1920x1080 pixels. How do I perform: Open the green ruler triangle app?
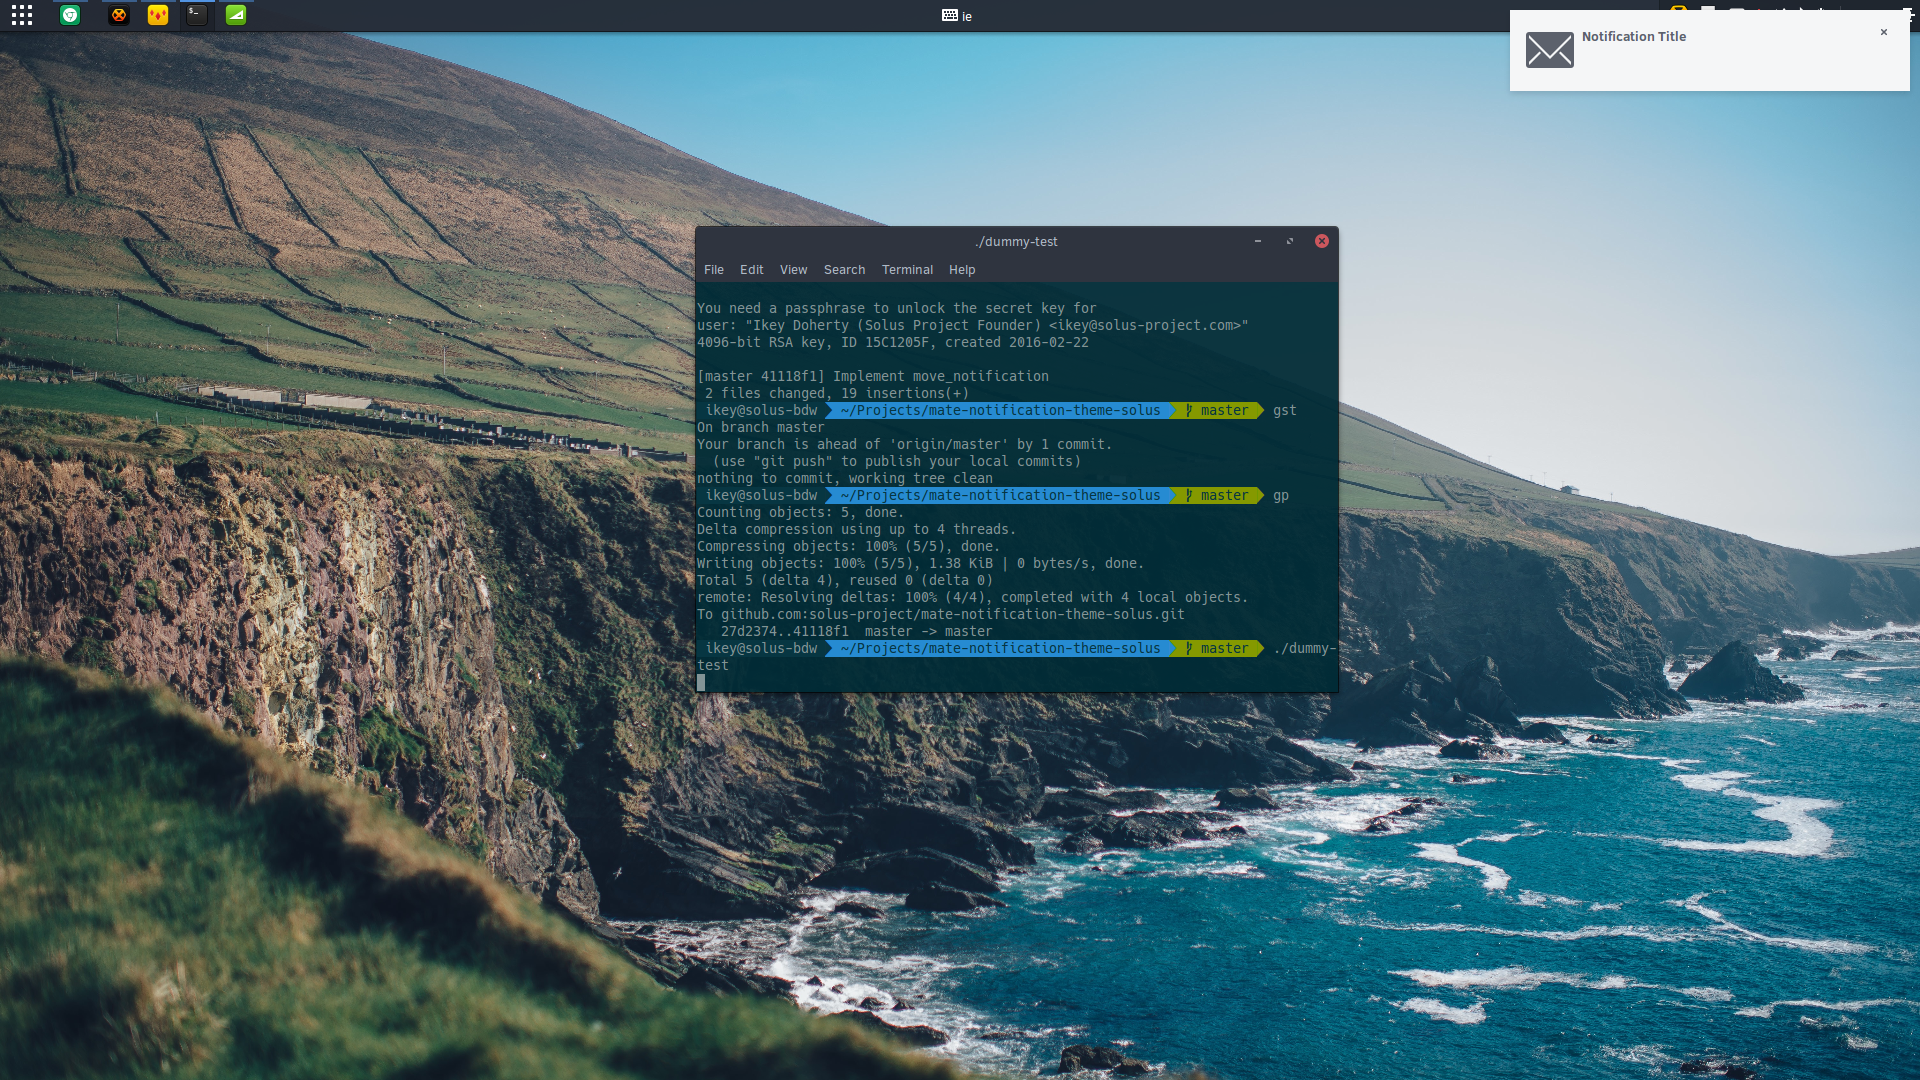click(236, 15)
